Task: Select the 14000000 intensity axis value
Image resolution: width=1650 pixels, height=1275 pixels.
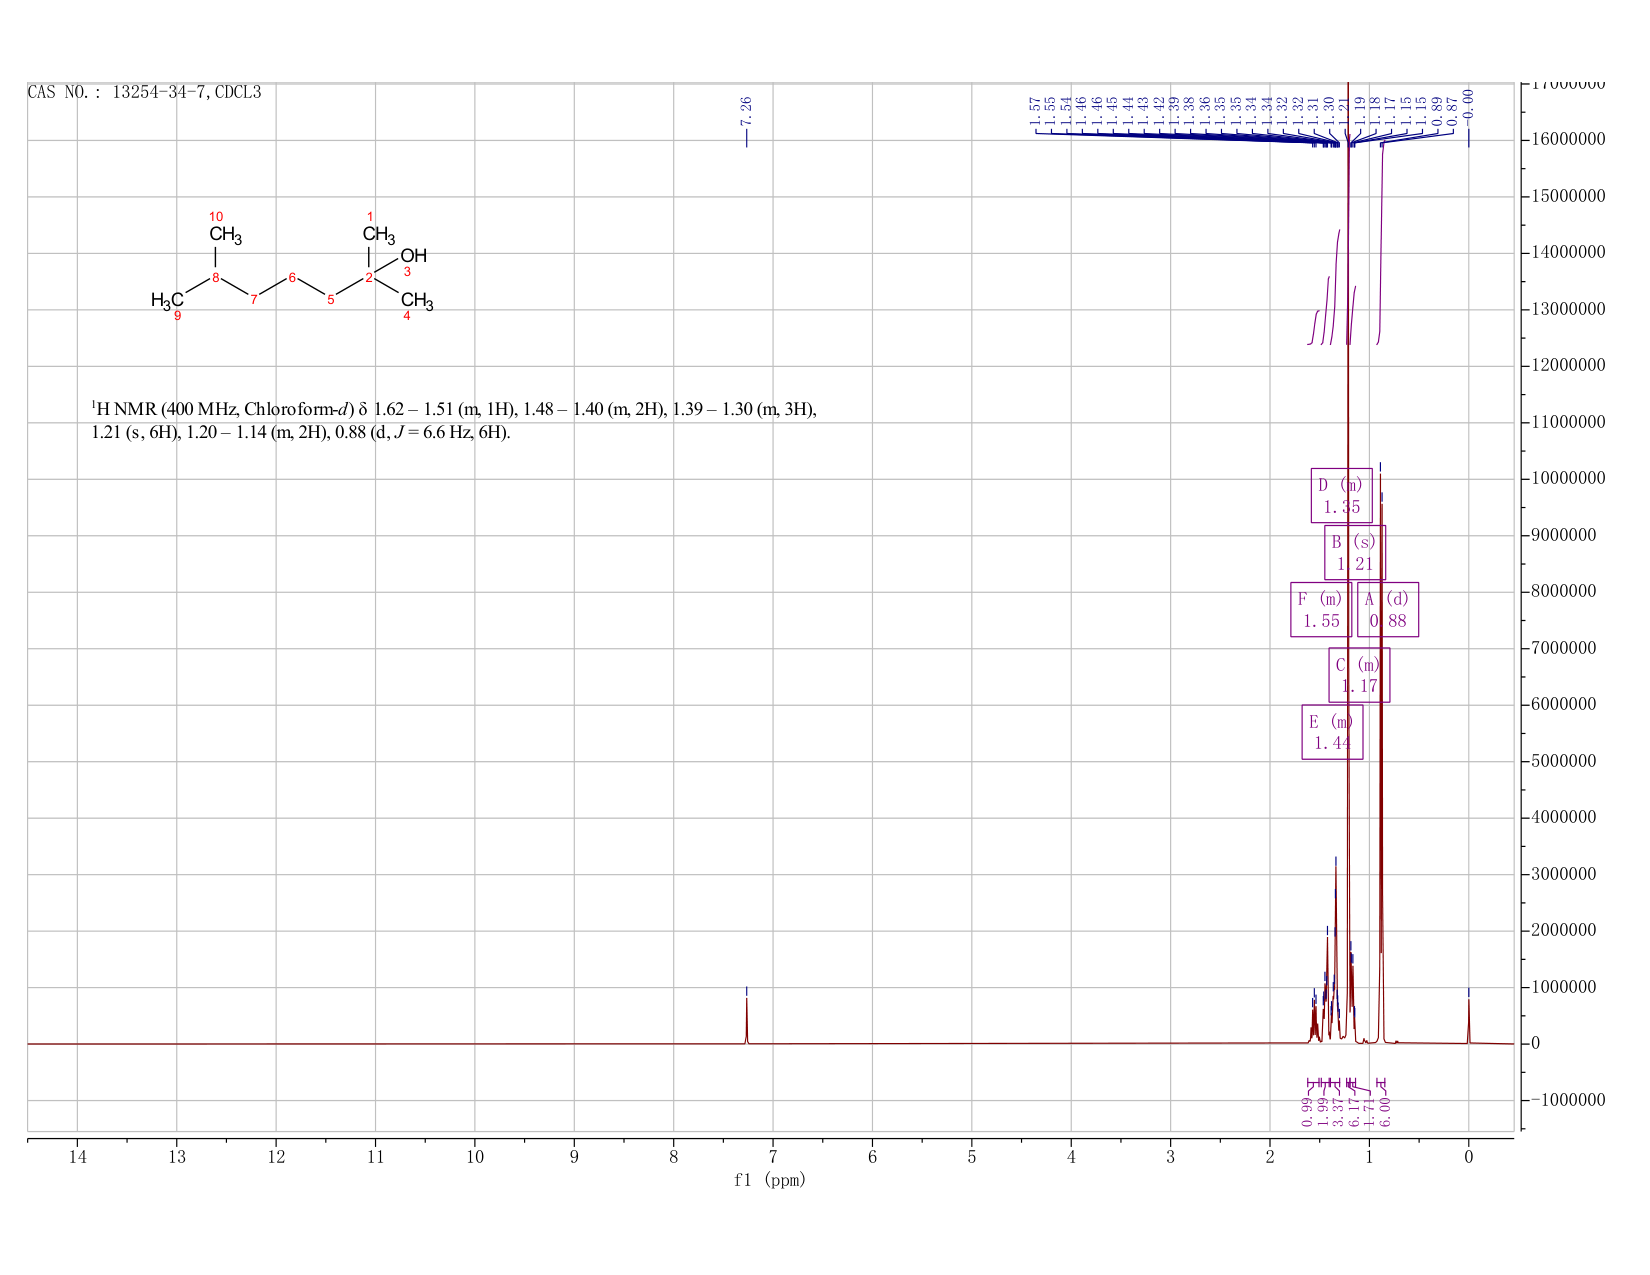Action: (x=1568, y=253)
